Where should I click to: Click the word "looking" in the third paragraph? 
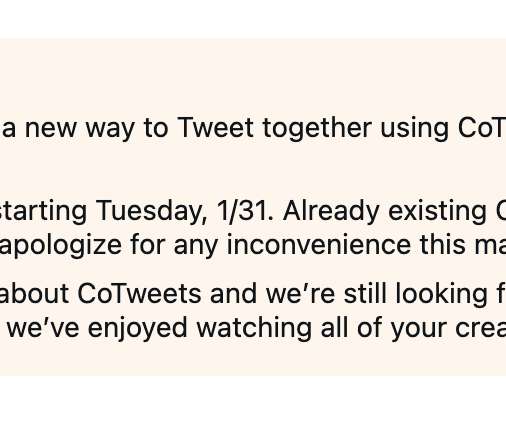click(441, 296)
